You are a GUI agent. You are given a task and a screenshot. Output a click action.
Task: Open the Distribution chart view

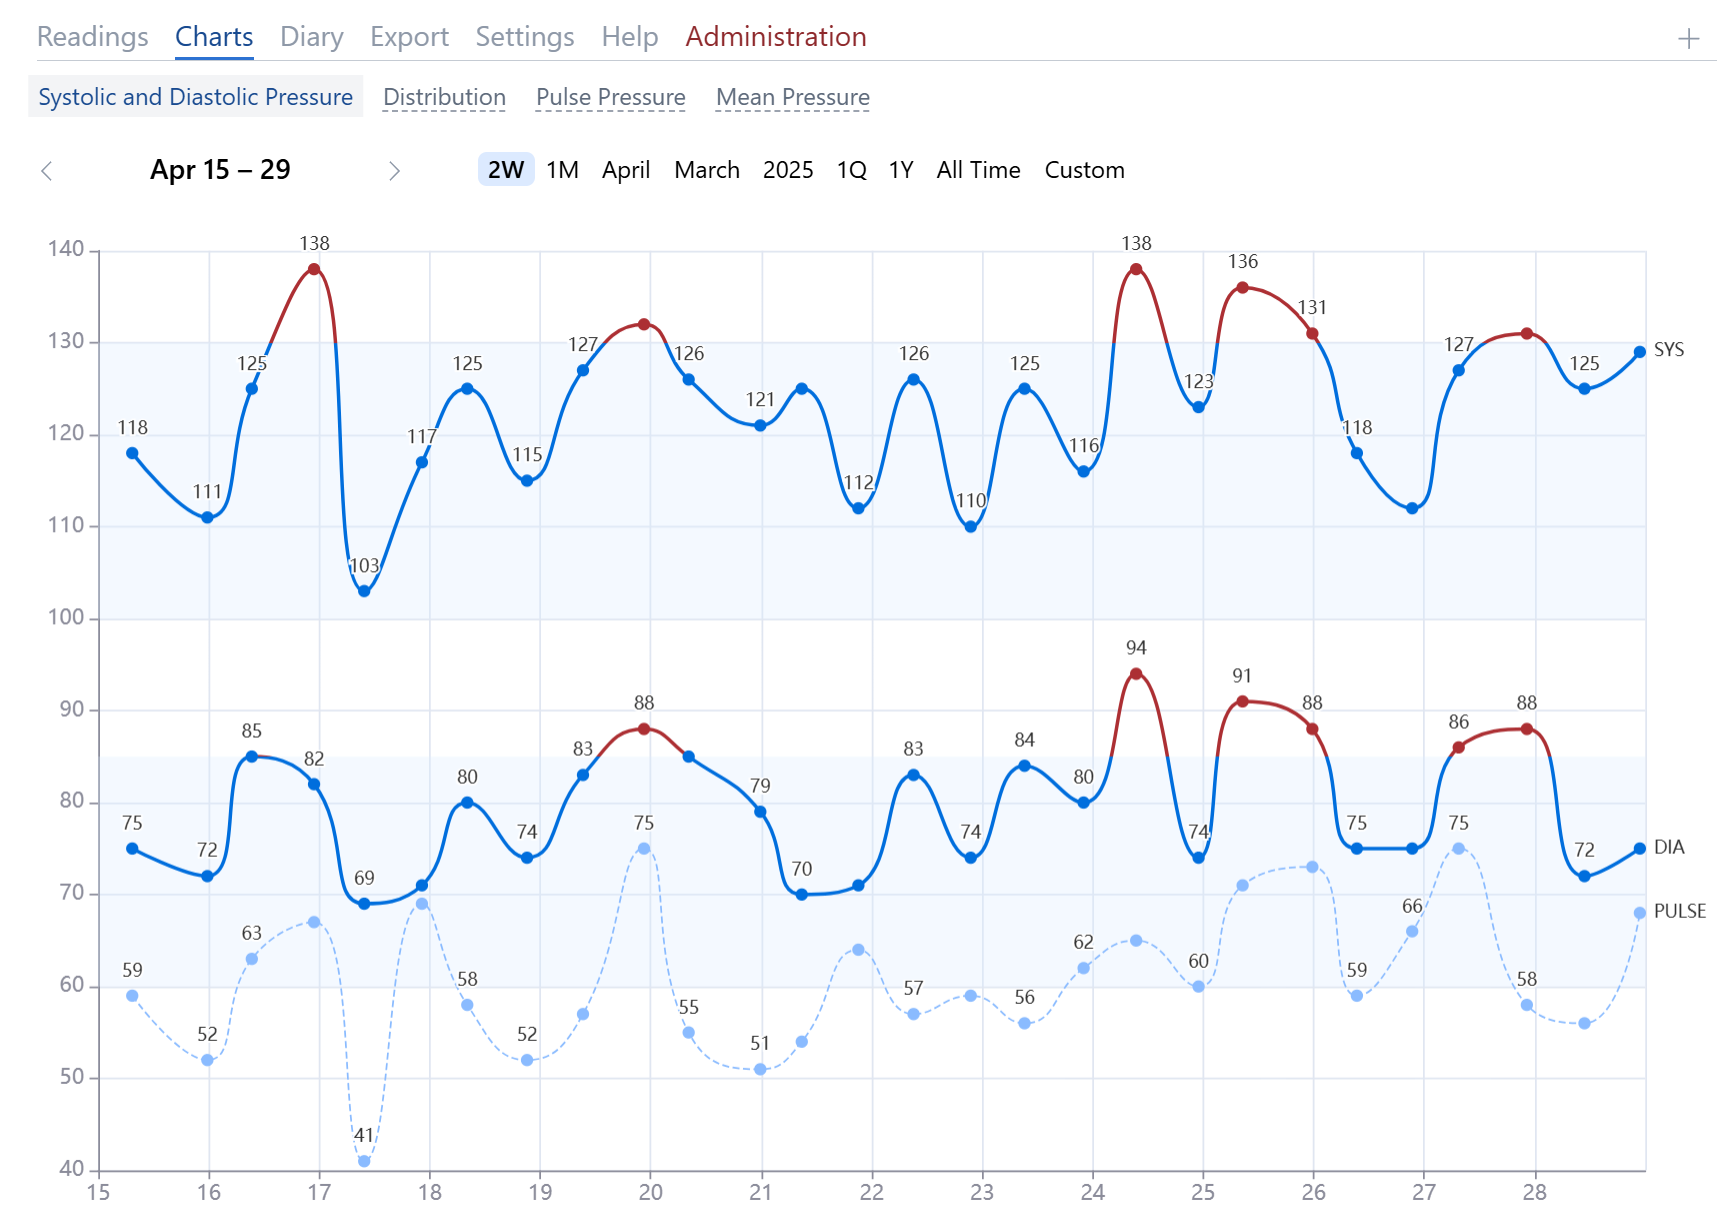coord(444,97)
